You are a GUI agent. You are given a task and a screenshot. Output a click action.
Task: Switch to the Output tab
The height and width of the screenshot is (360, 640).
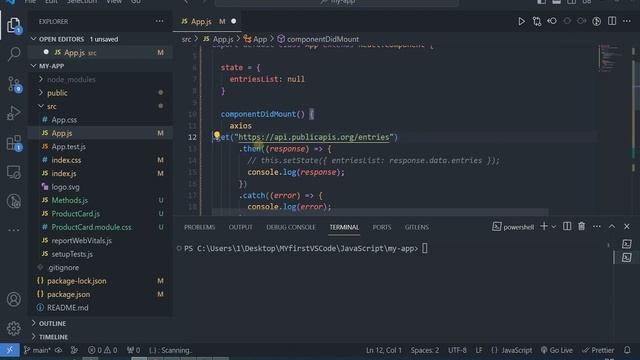click(x=240, y=227)
